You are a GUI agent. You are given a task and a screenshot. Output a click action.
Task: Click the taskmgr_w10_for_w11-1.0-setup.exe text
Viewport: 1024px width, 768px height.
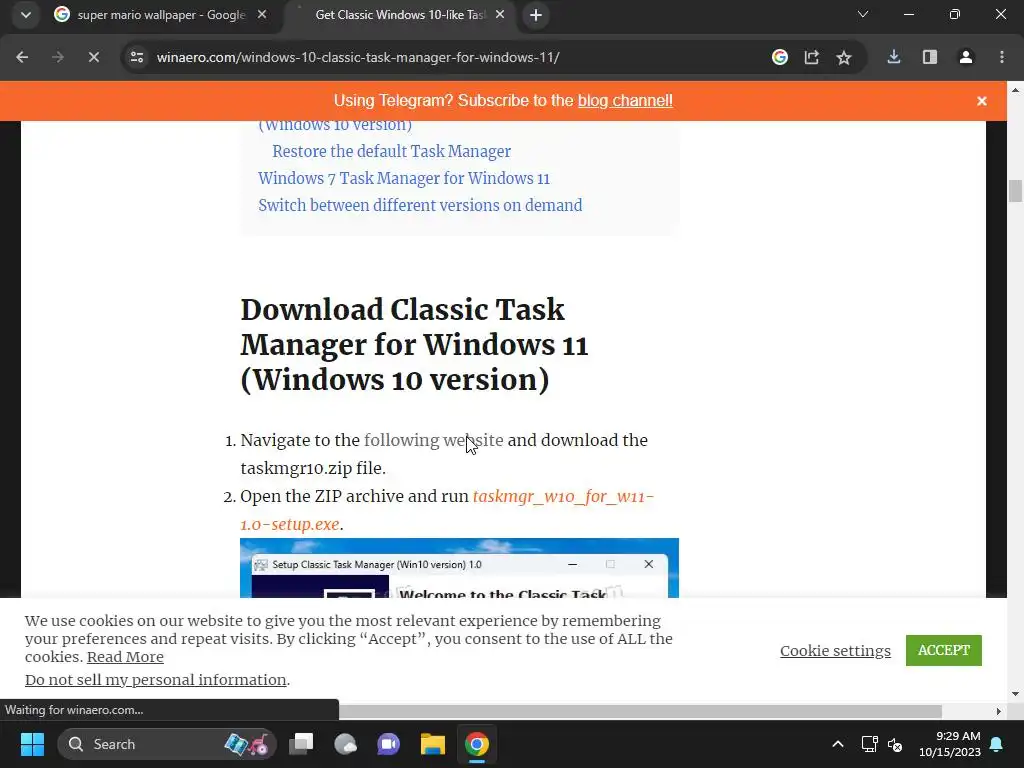(447, 510)
